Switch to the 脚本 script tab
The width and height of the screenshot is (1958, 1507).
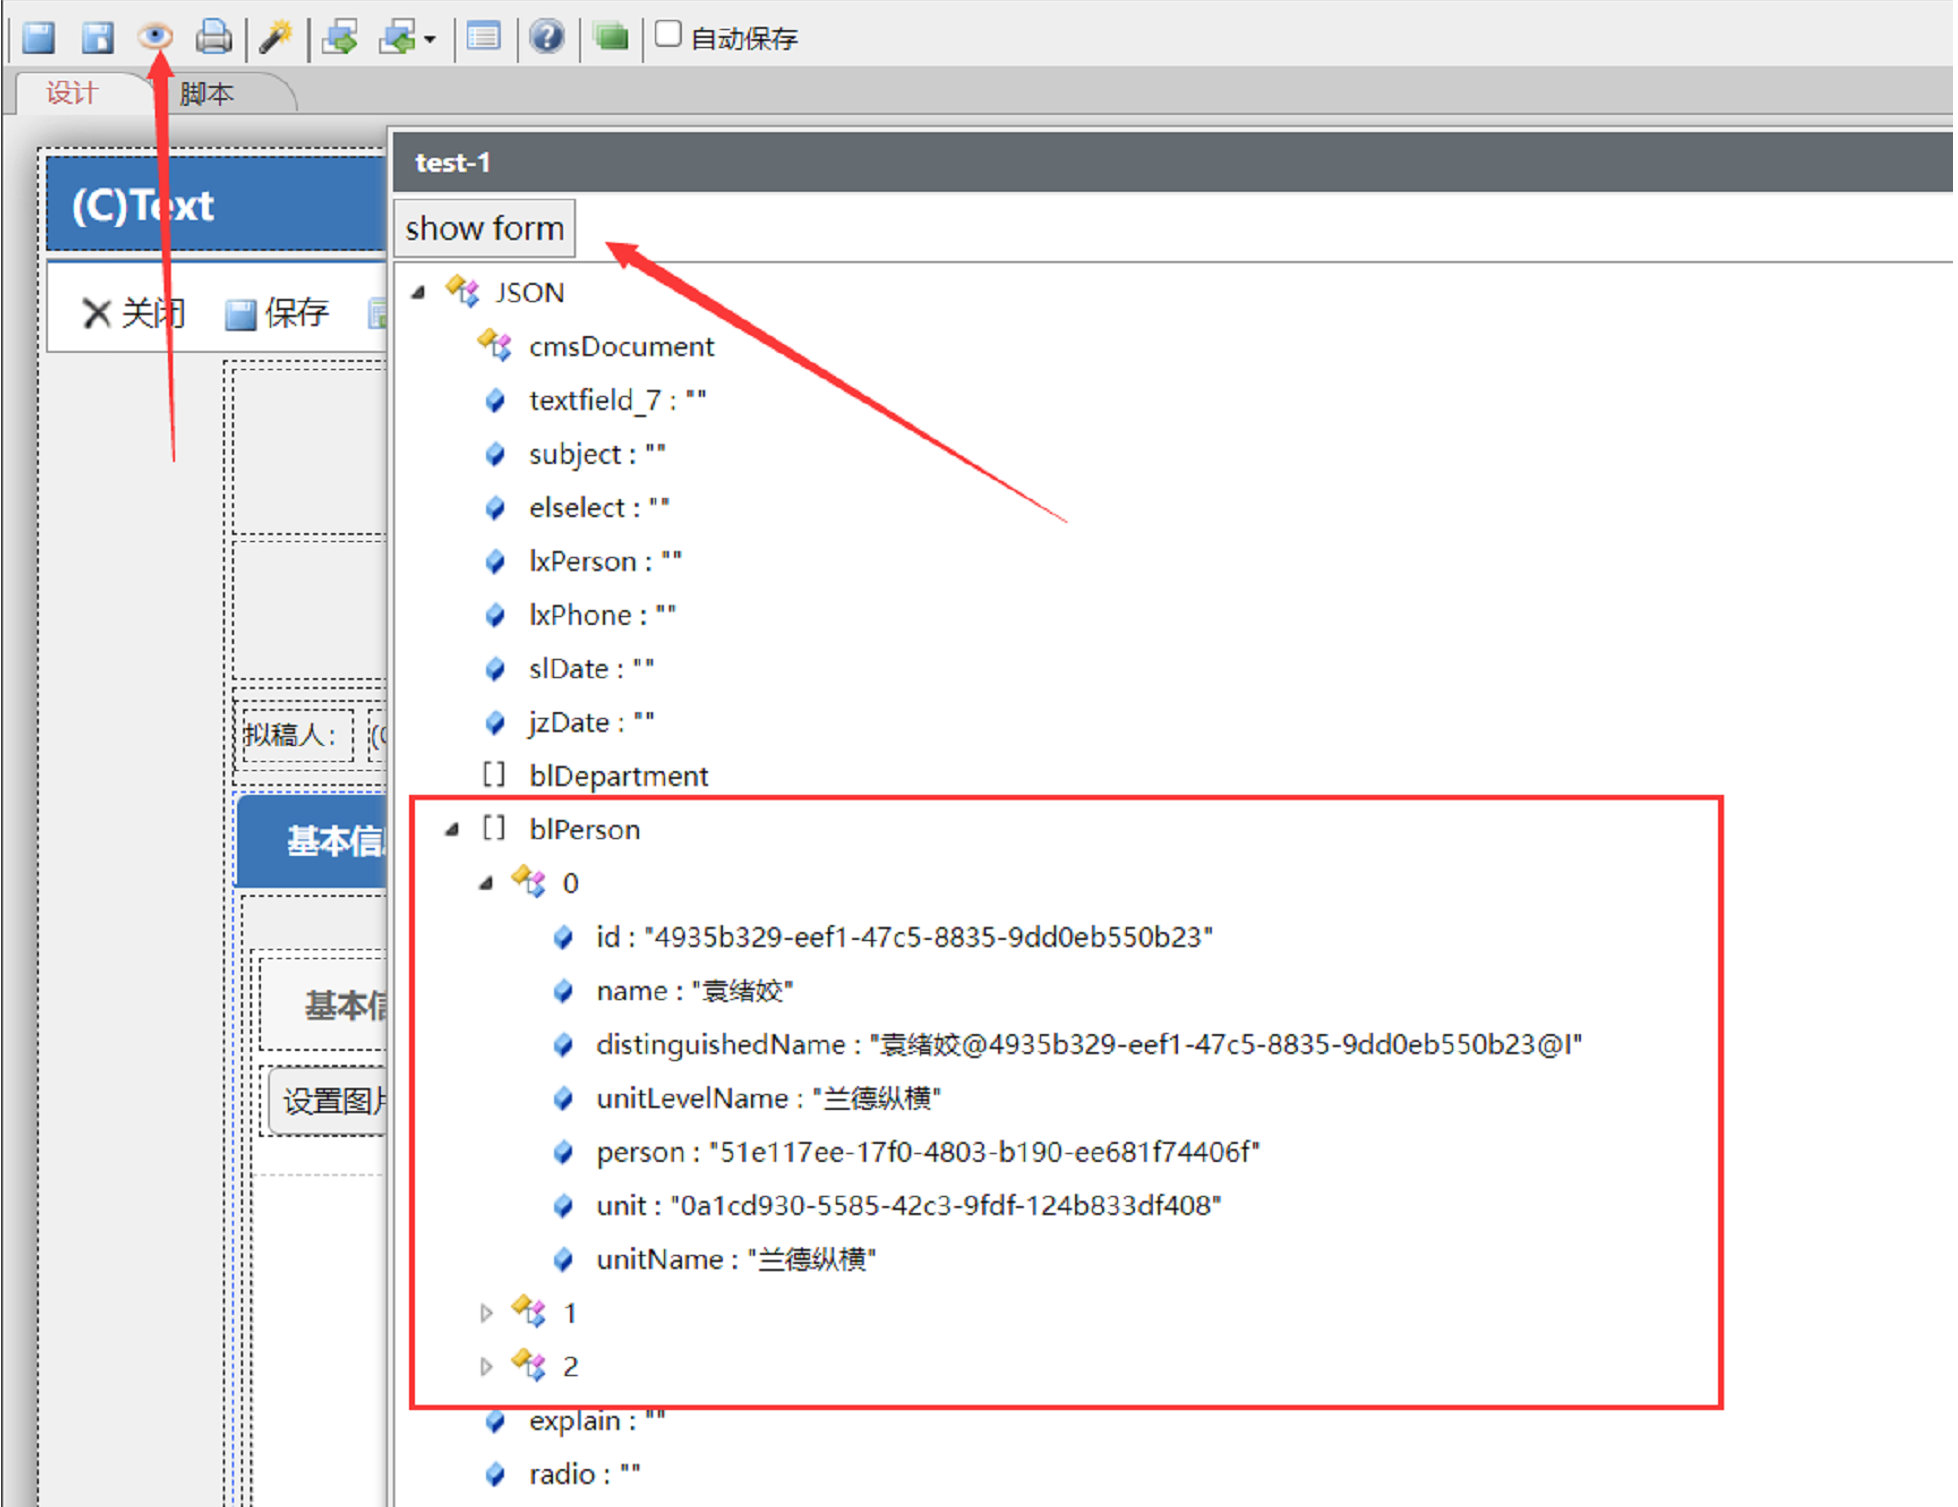click(x=206, y=94)
